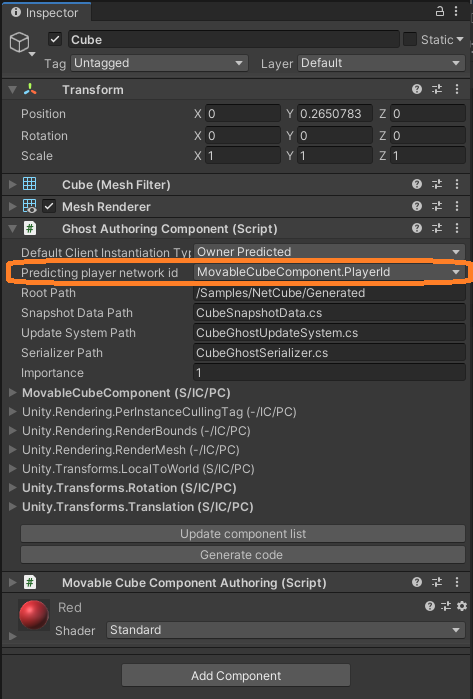Open the Inspector tab kebab menu
This screenshot has height=699, width=473.
tap(456, 12)
